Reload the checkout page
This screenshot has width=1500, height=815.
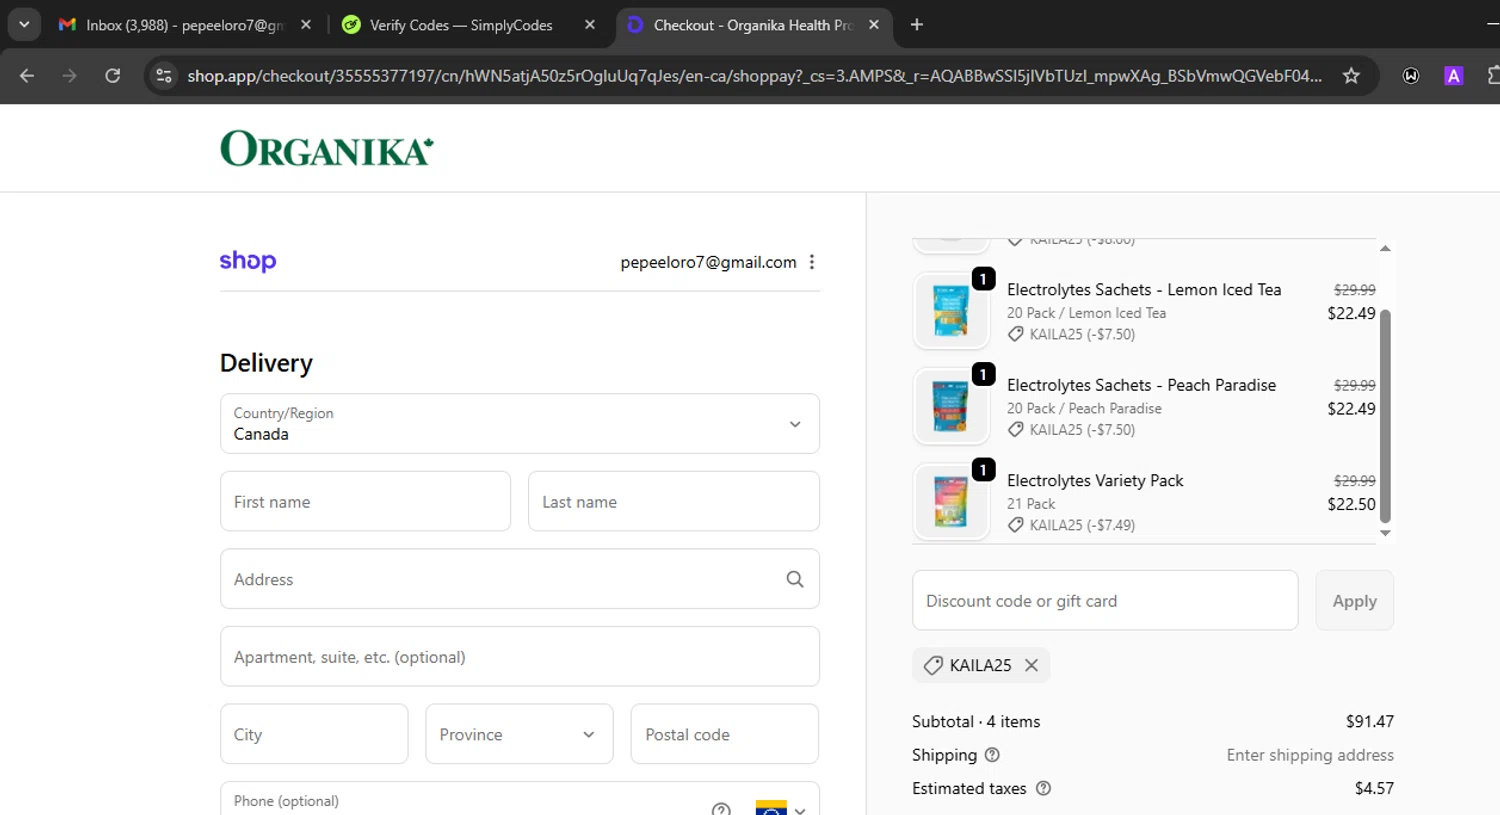(x=113, y=76)
